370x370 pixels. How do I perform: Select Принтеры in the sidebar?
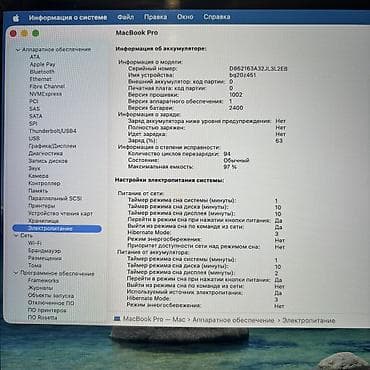coord(41,206)
